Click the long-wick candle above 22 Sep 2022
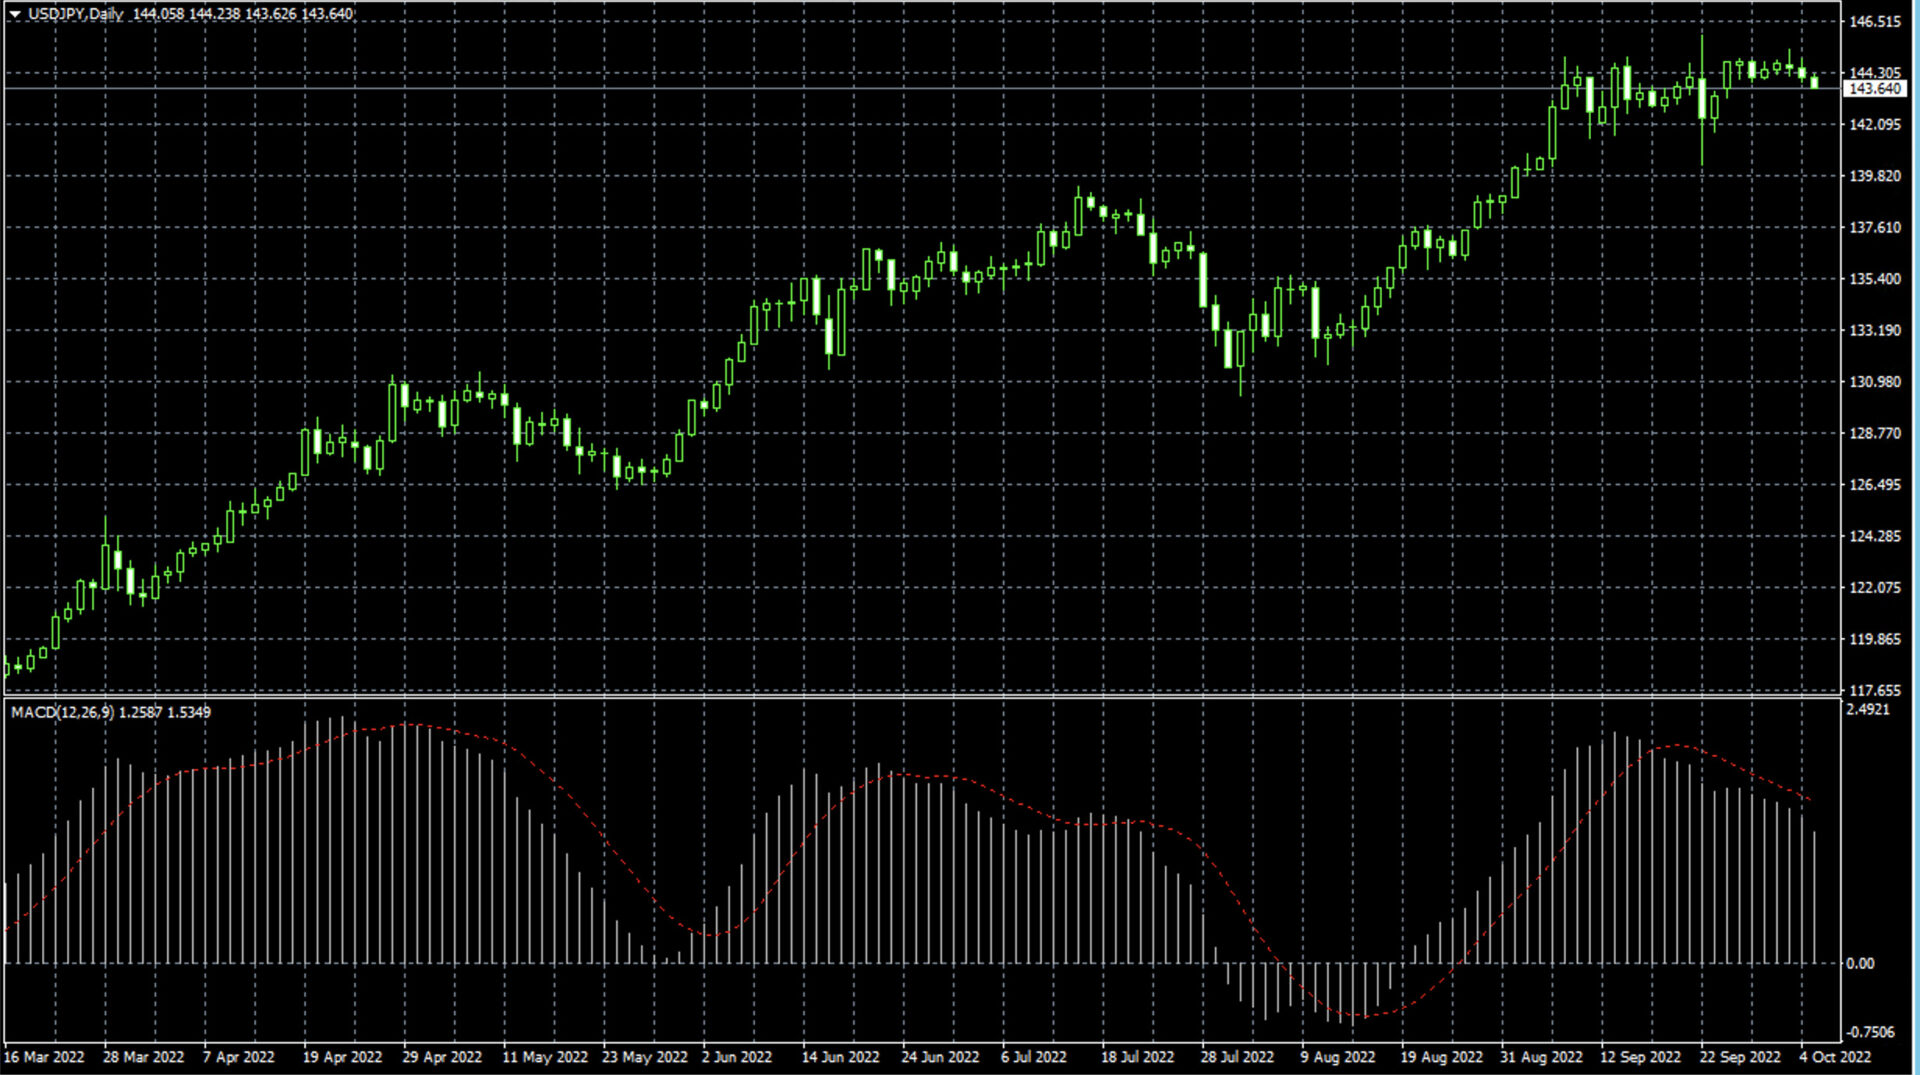Viewport: 1920px width, 1075px height. click(1702, 100)
